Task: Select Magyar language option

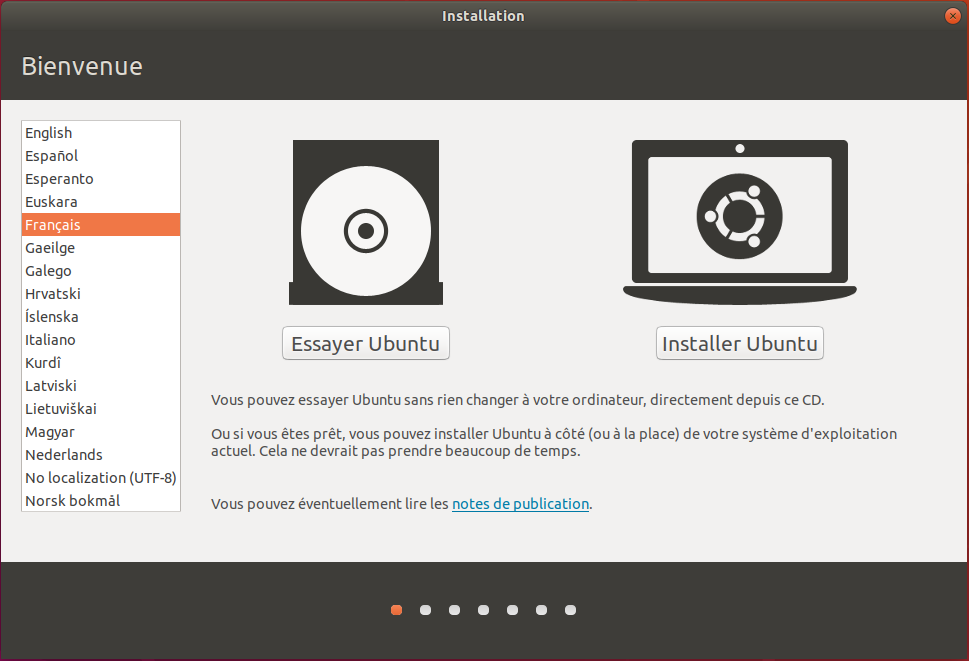Action: point(50,432)
